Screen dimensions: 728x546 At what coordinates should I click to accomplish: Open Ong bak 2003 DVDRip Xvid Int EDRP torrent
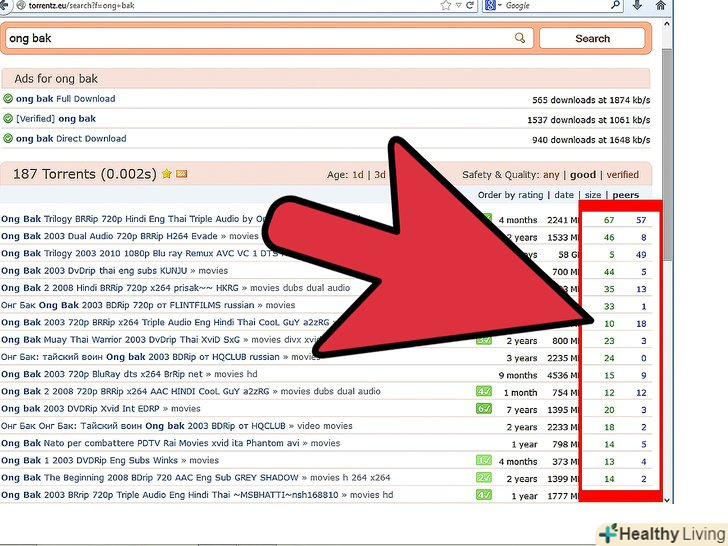click(x=80, y=409)
